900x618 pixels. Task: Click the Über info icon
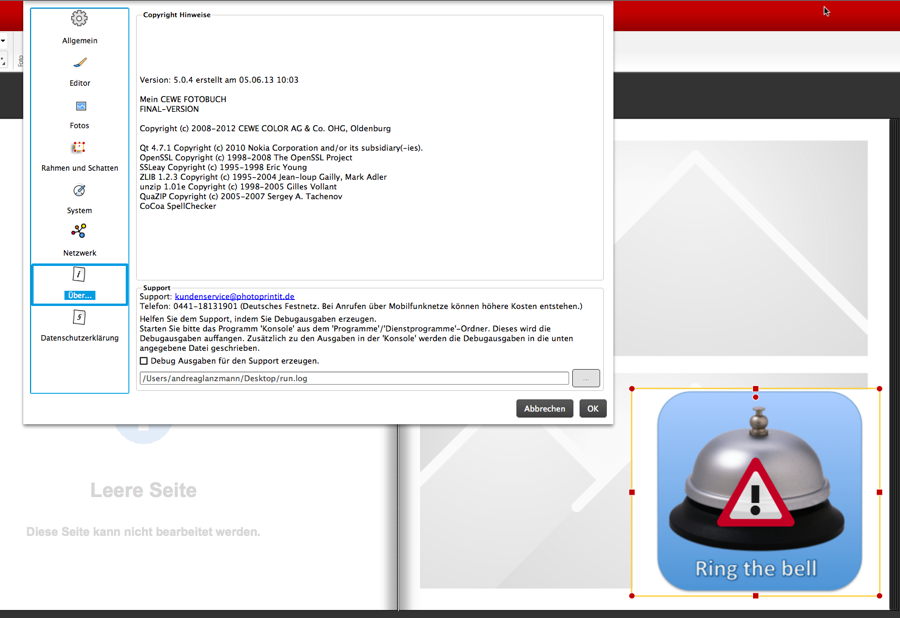(79, 275)
